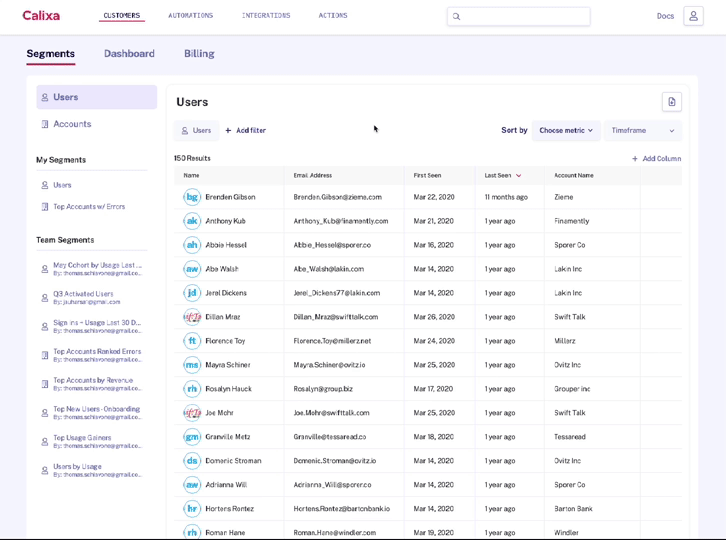The image size is (726, 540).
Task: Click the Tessaread account cell
Action: pyautogui.click(x=570, y=437)
